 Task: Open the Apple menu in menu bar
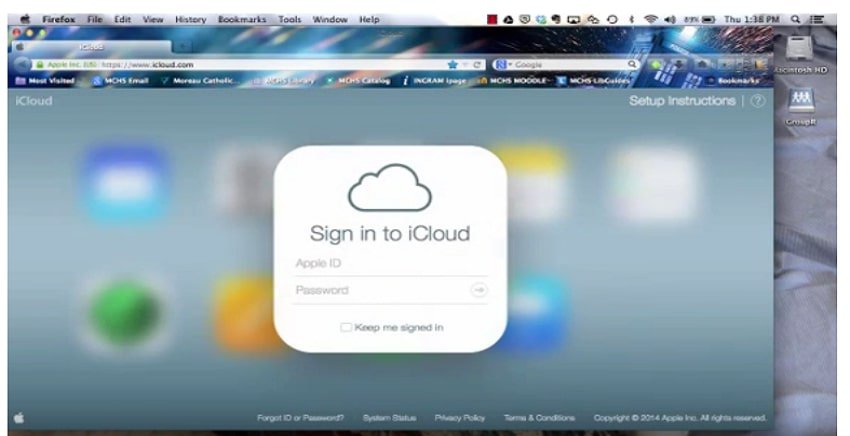tap(25, 20)
